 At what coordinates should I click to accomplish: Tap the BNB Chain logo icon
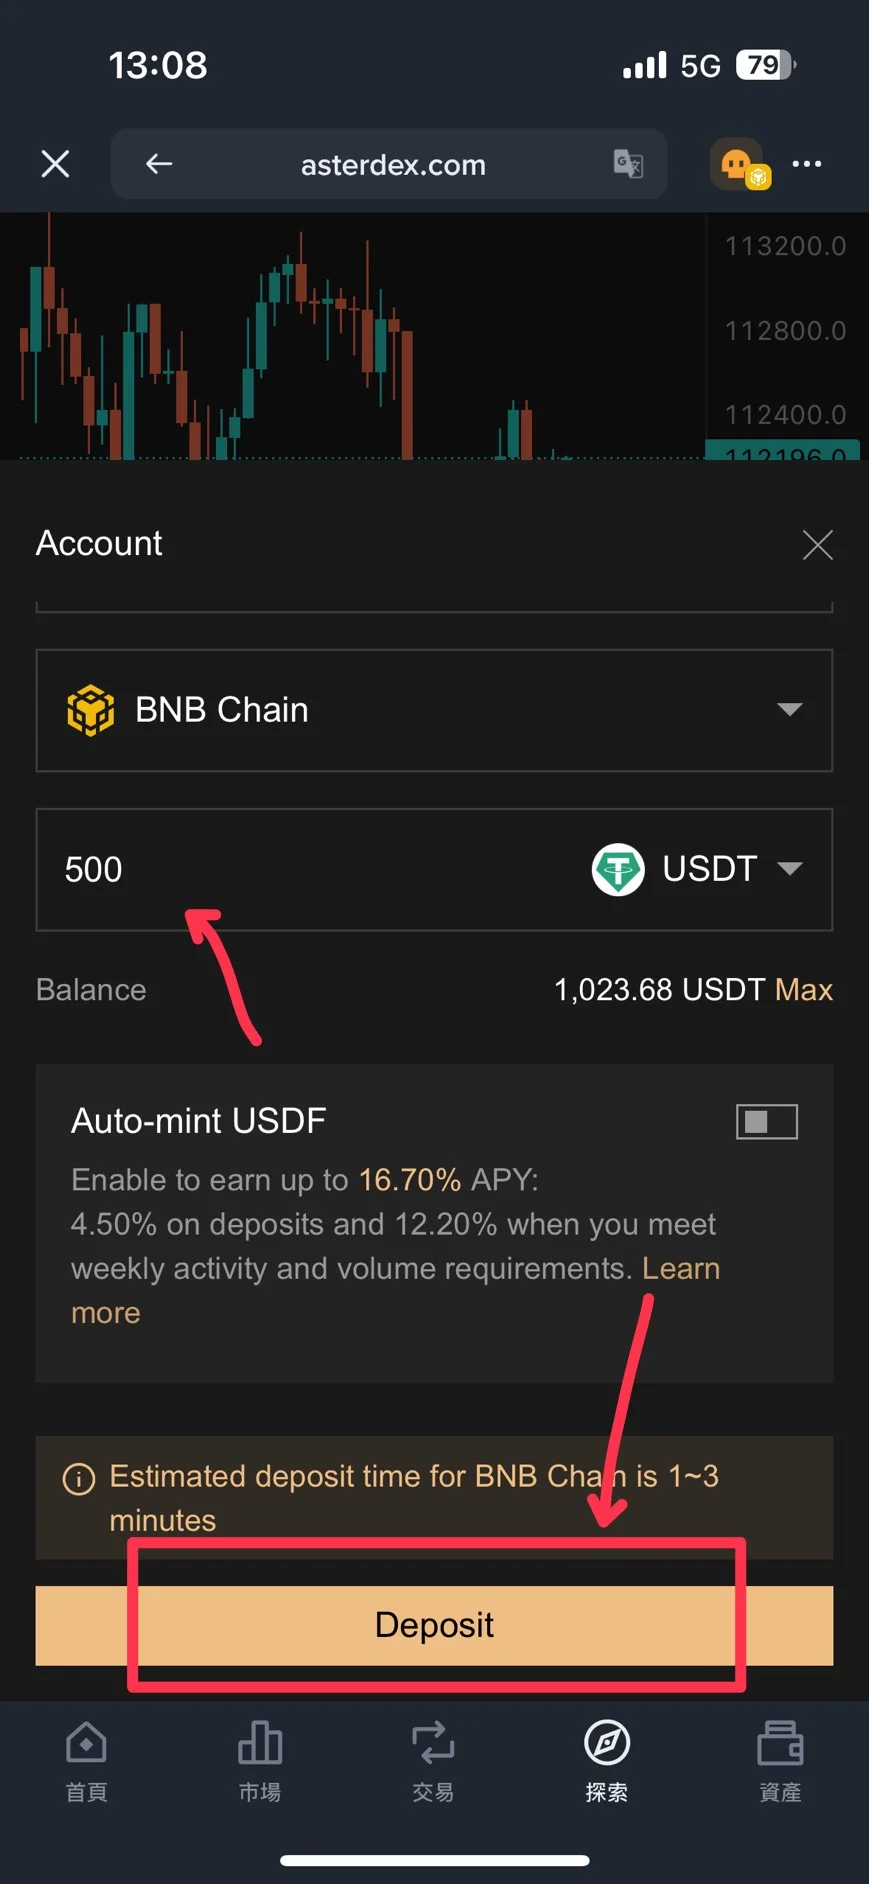click(x=90, y=710)
